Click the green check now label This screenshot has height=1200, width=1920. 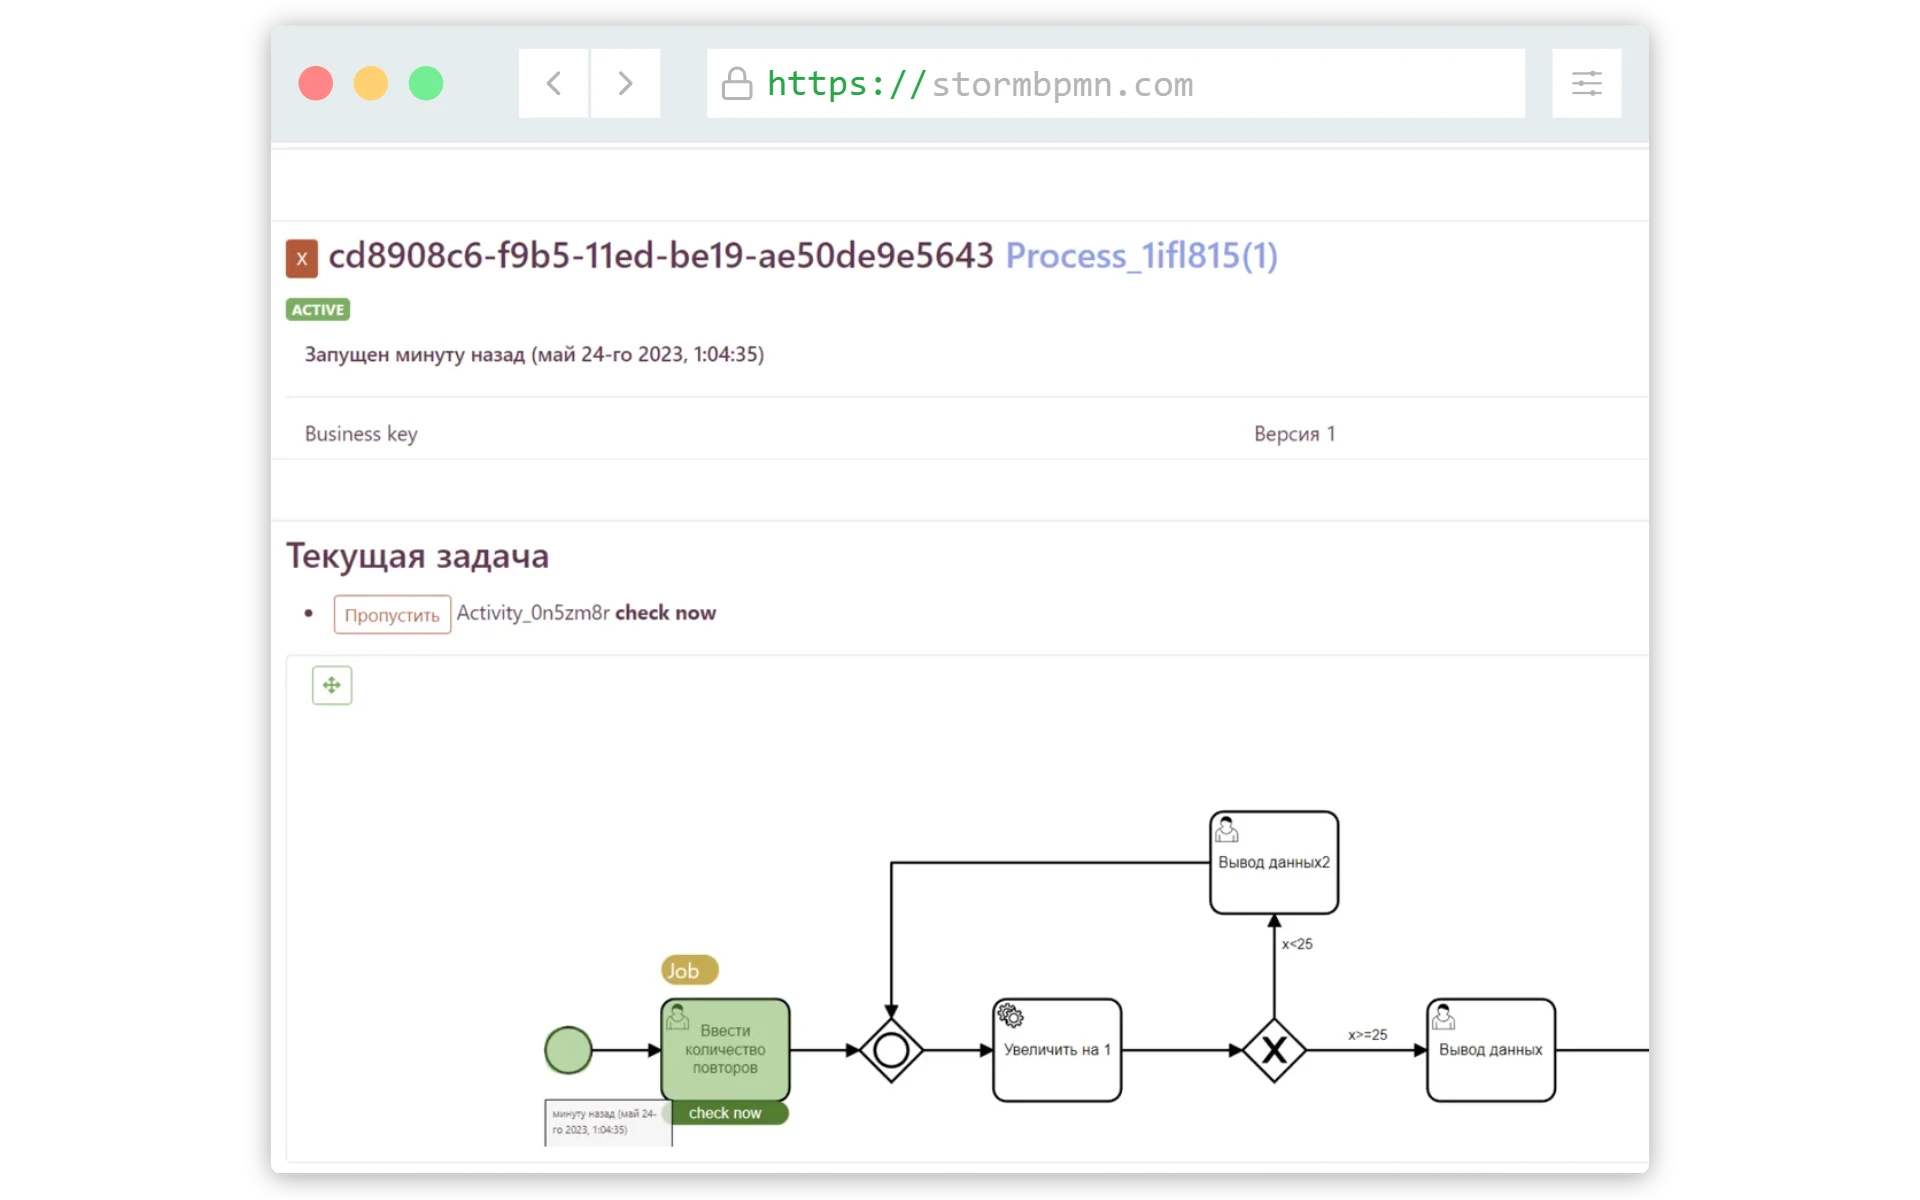tap(725, 1113)
